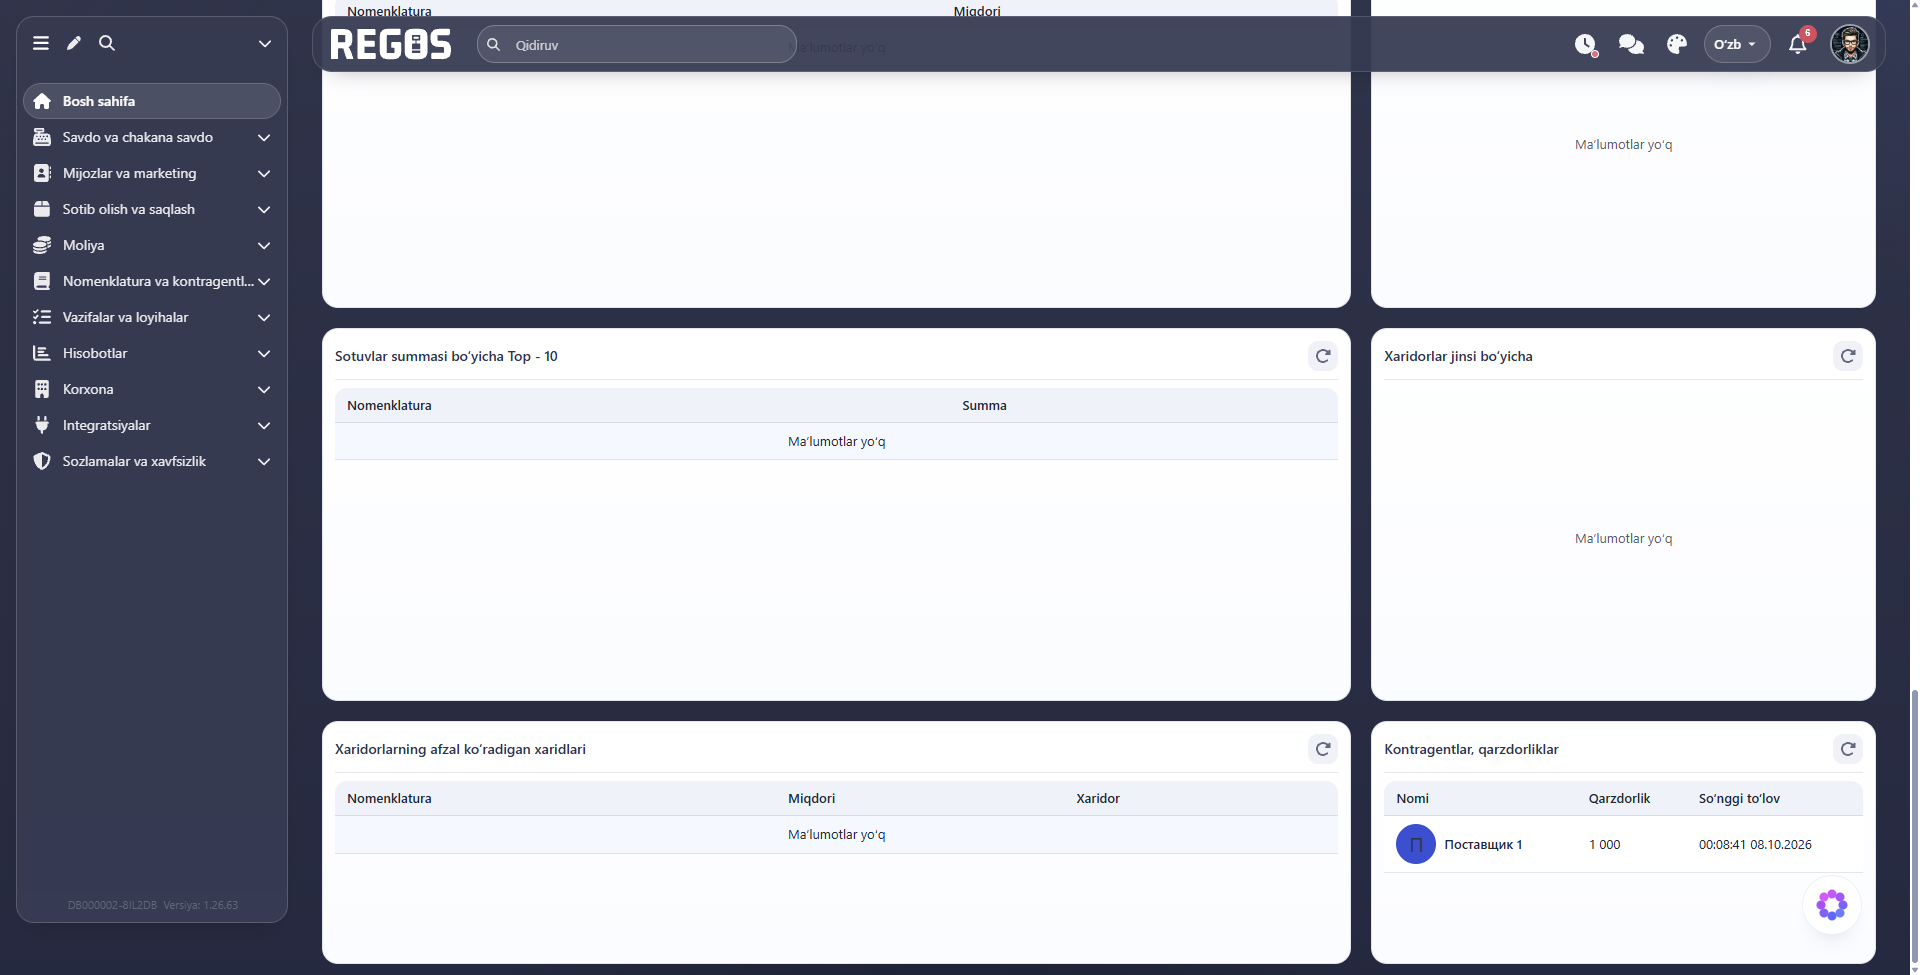The image size is (1920, 975).
Task: Open the user profile avatar
Action: pos(1850,44)
